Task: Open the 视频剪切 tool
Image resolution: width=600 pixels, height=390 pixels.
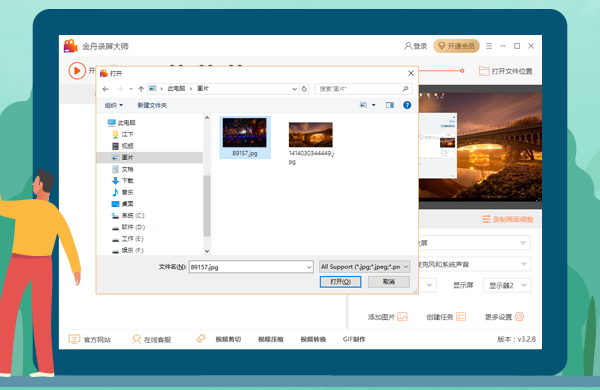Action: tap(228, 339)
